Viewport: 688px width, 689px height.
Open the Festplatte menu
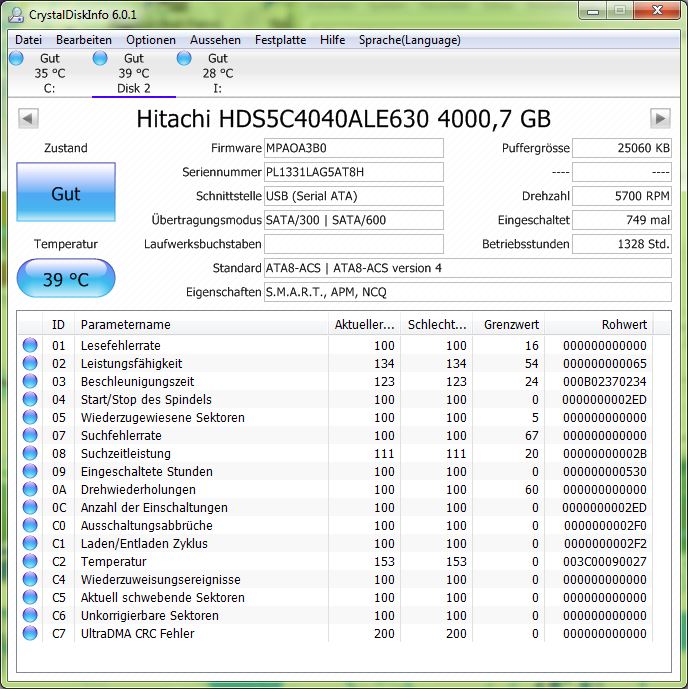(x=280, y=40)
